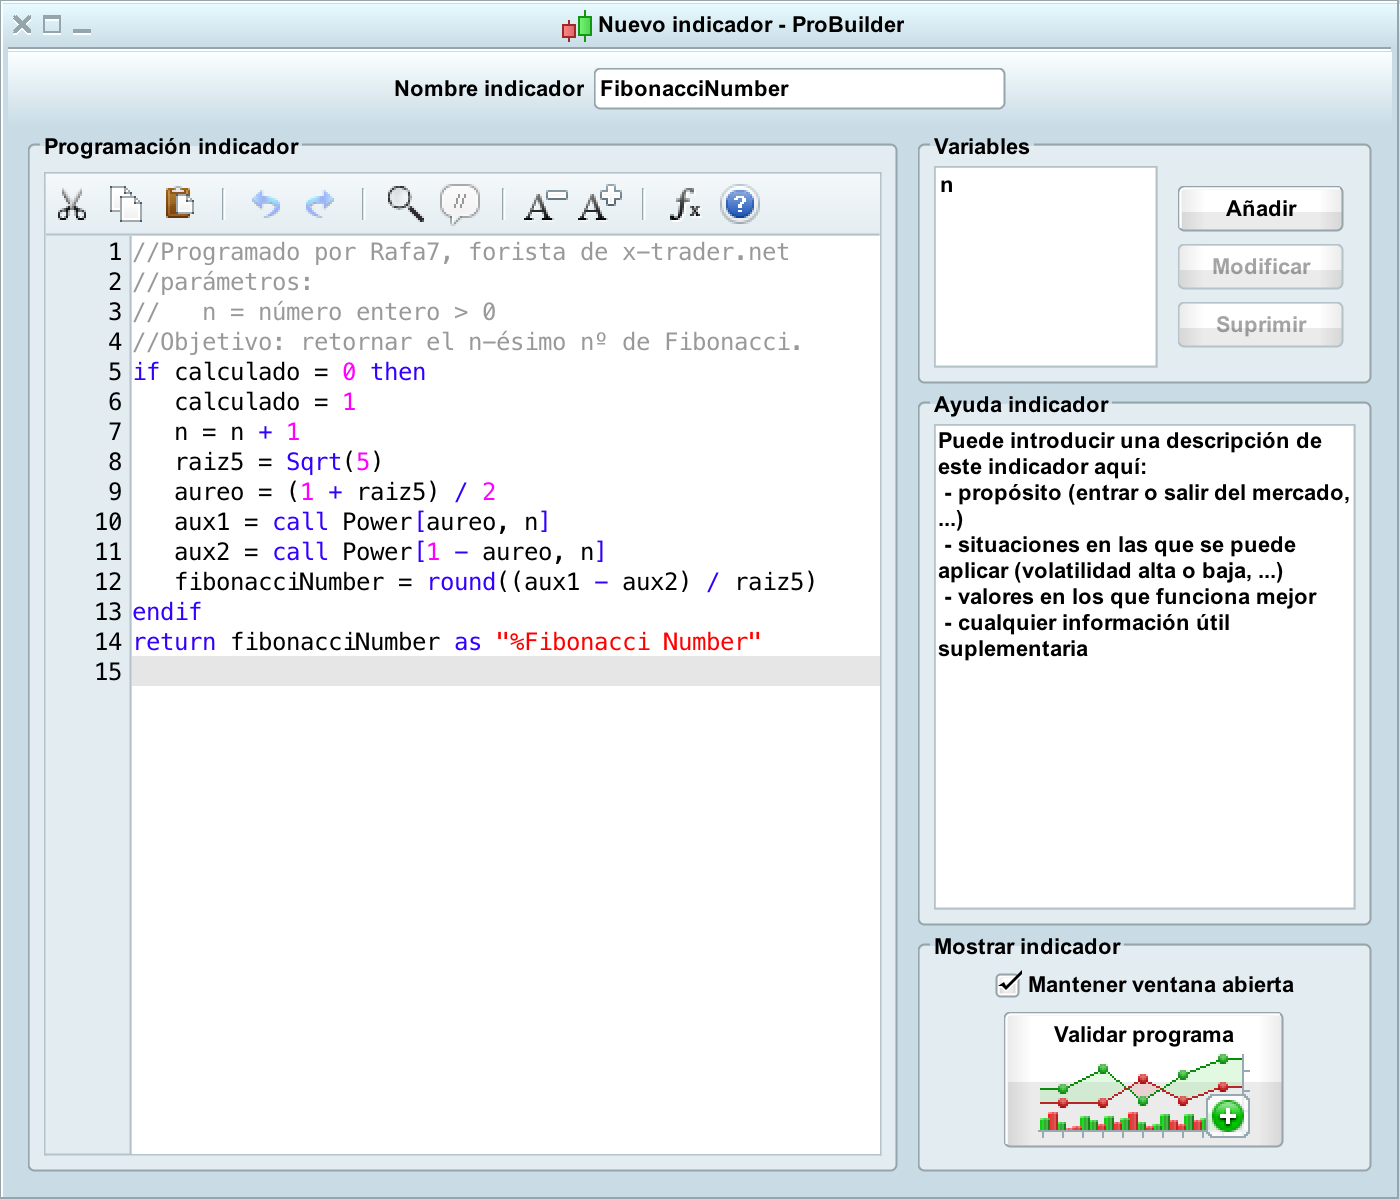
Task: Undo the last edit with undo arrow
Action: coord(265,204)
